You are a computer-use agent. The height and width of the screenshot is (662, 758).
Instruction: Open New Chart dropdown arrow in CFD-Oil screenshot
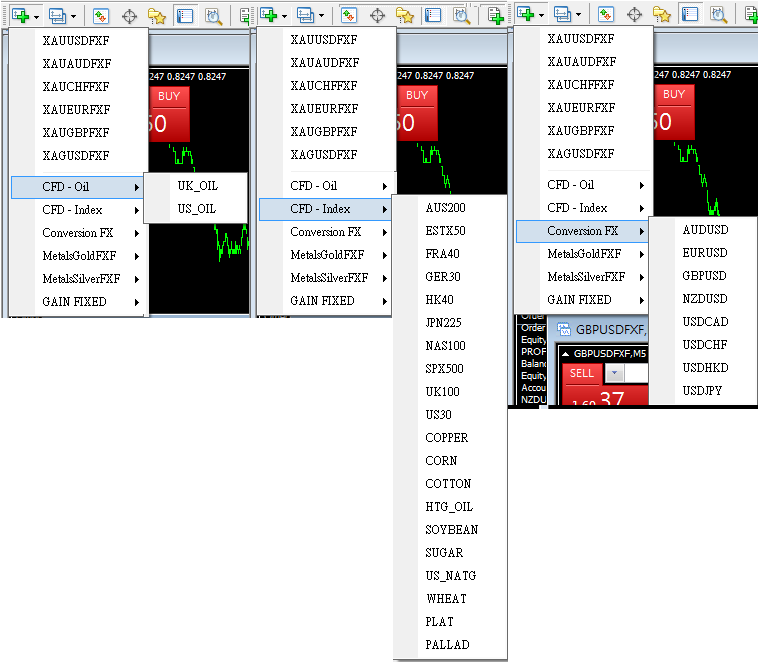click(36, 17)
